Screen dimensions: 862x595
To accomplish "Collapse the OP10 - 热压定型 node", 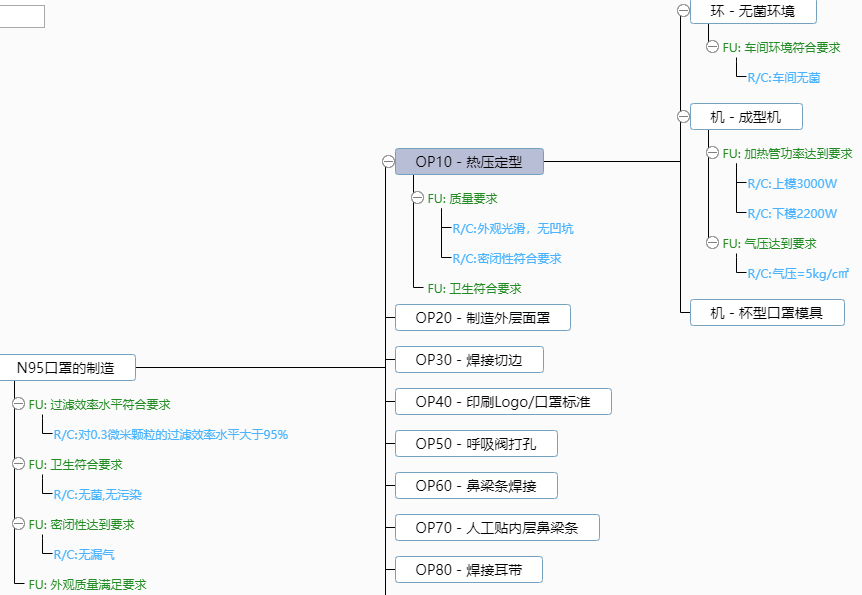I will [x=388, y=162].
